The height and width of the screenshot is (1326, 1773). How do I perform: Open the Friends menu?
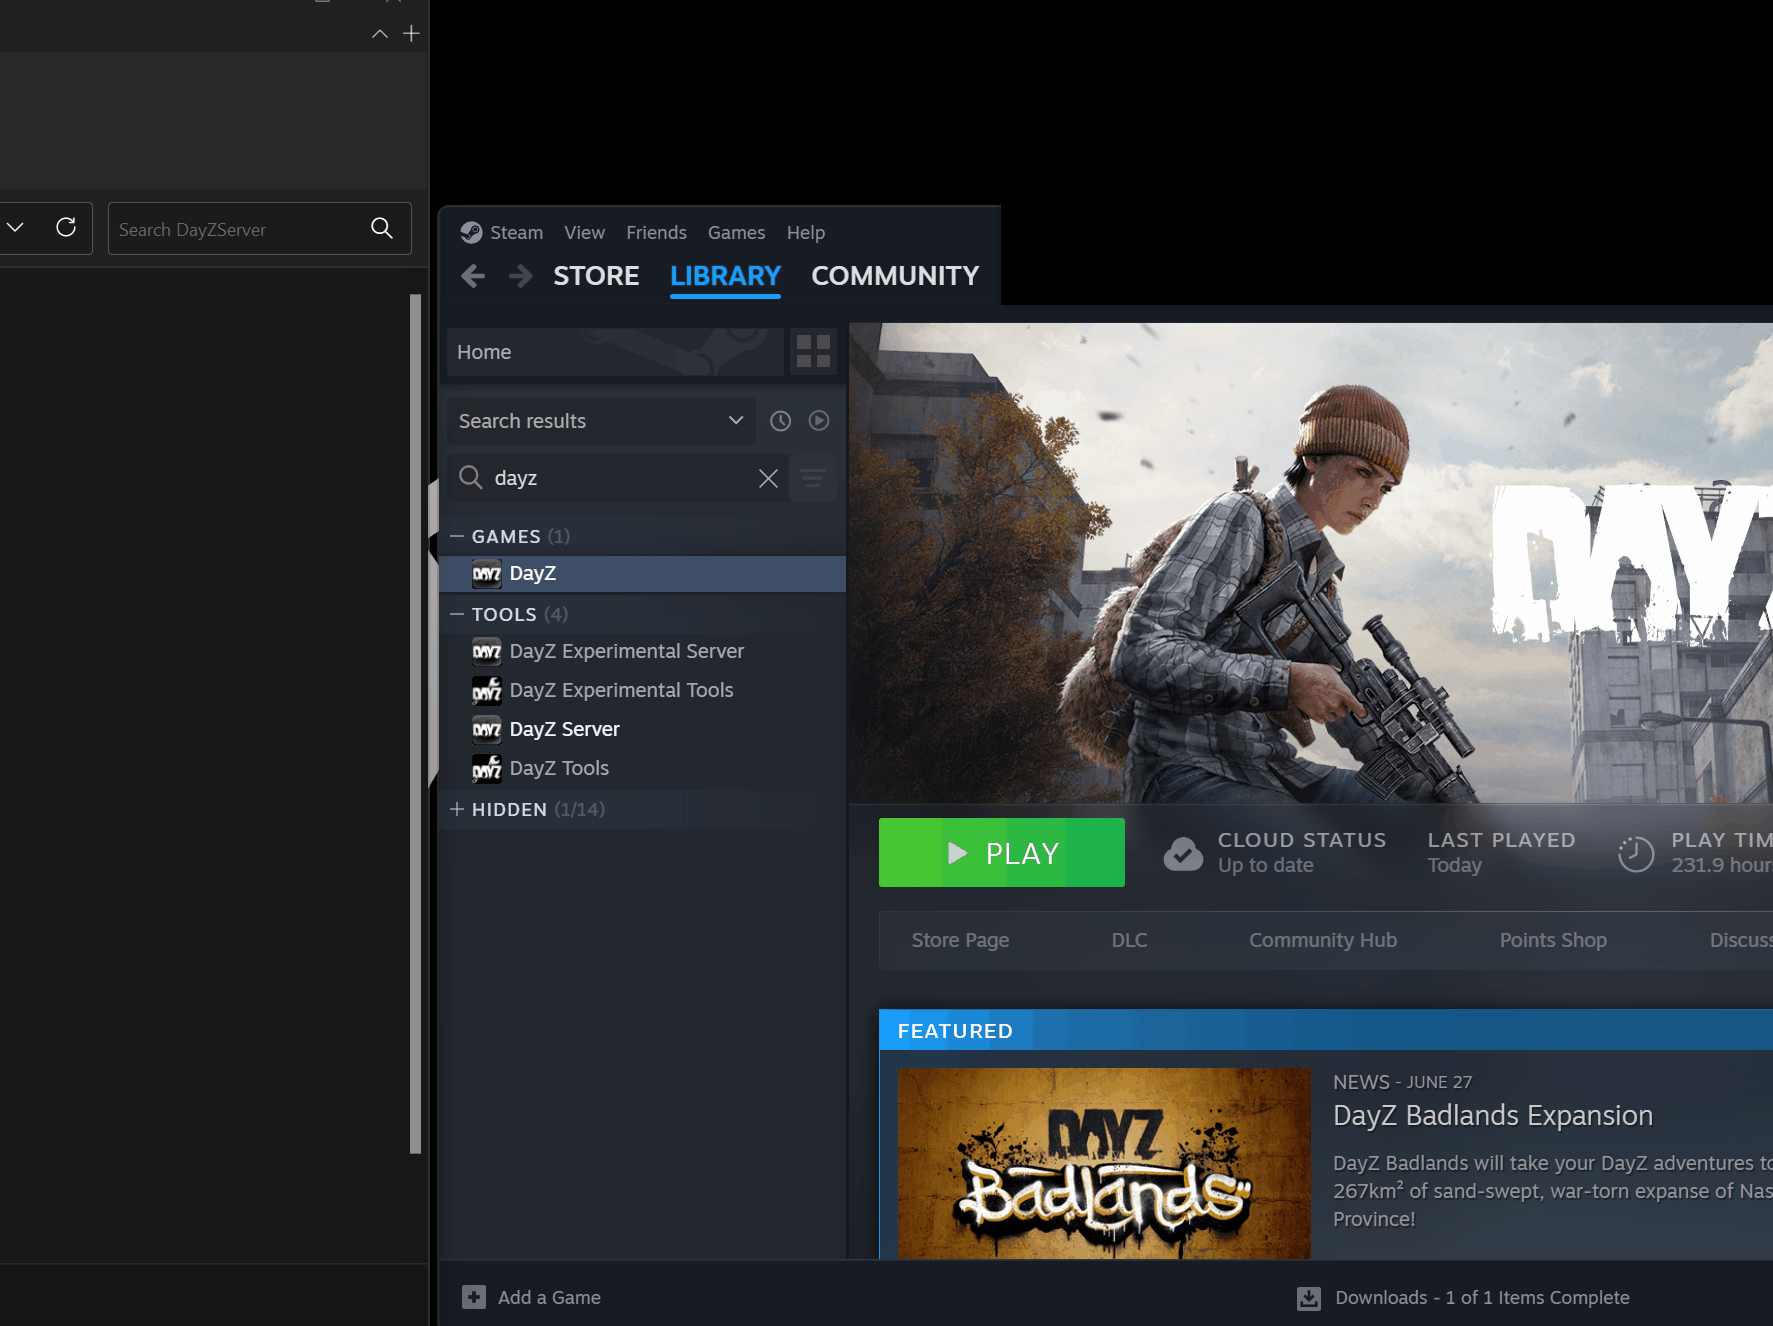pyautogui.click(x=656, y=233)
